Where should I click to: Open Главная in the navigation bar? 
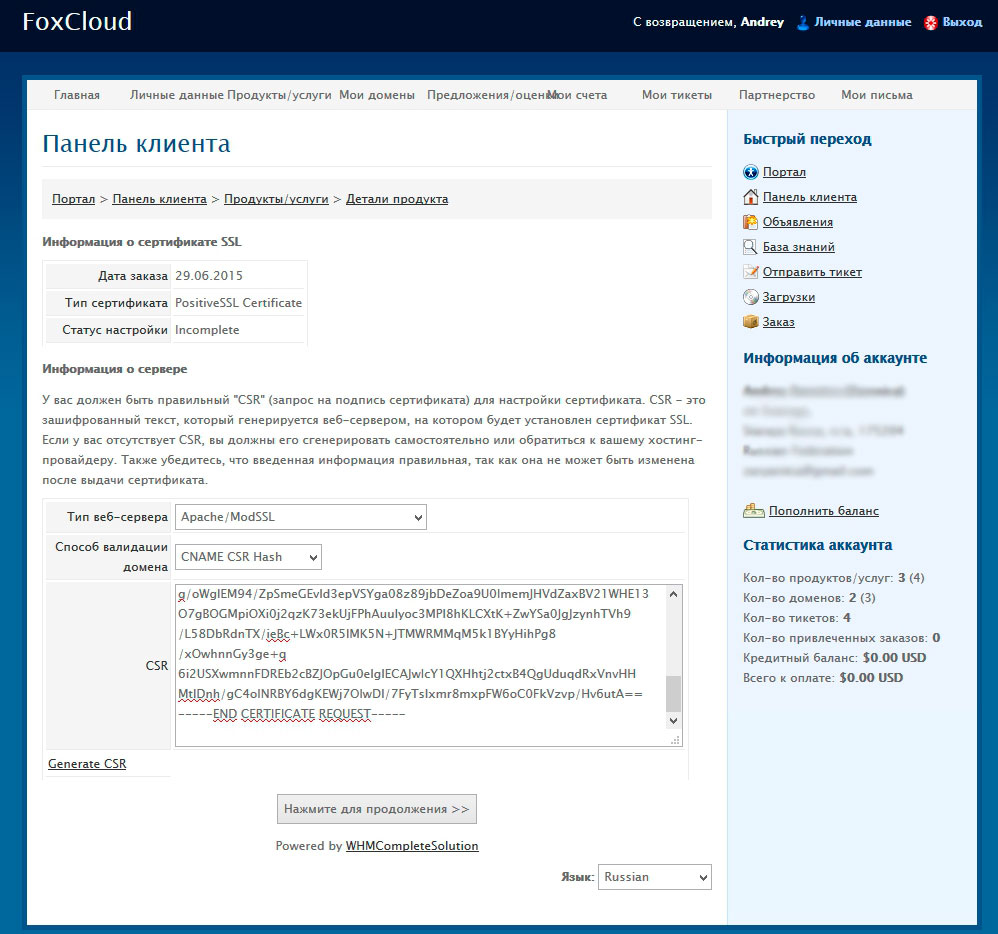[77, 95]
